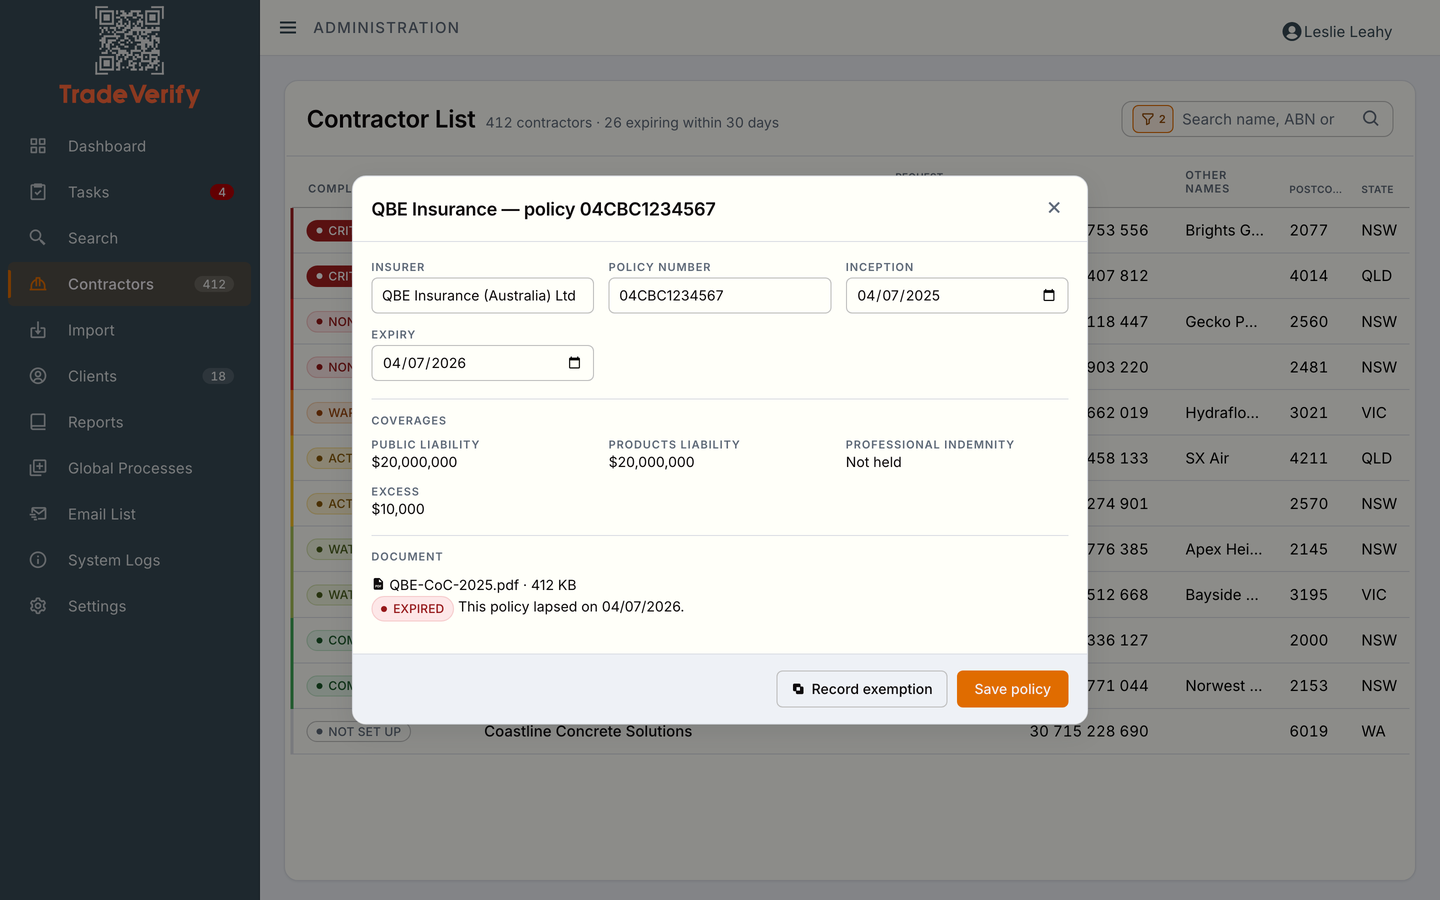Click the SX Air other name cell

click(1207, 458)
